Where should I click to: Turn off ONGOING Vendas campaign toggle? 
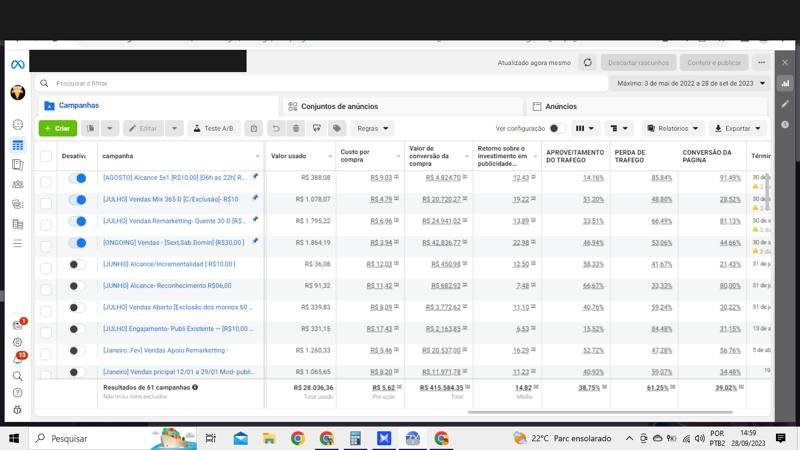click(x=78, y=243)
